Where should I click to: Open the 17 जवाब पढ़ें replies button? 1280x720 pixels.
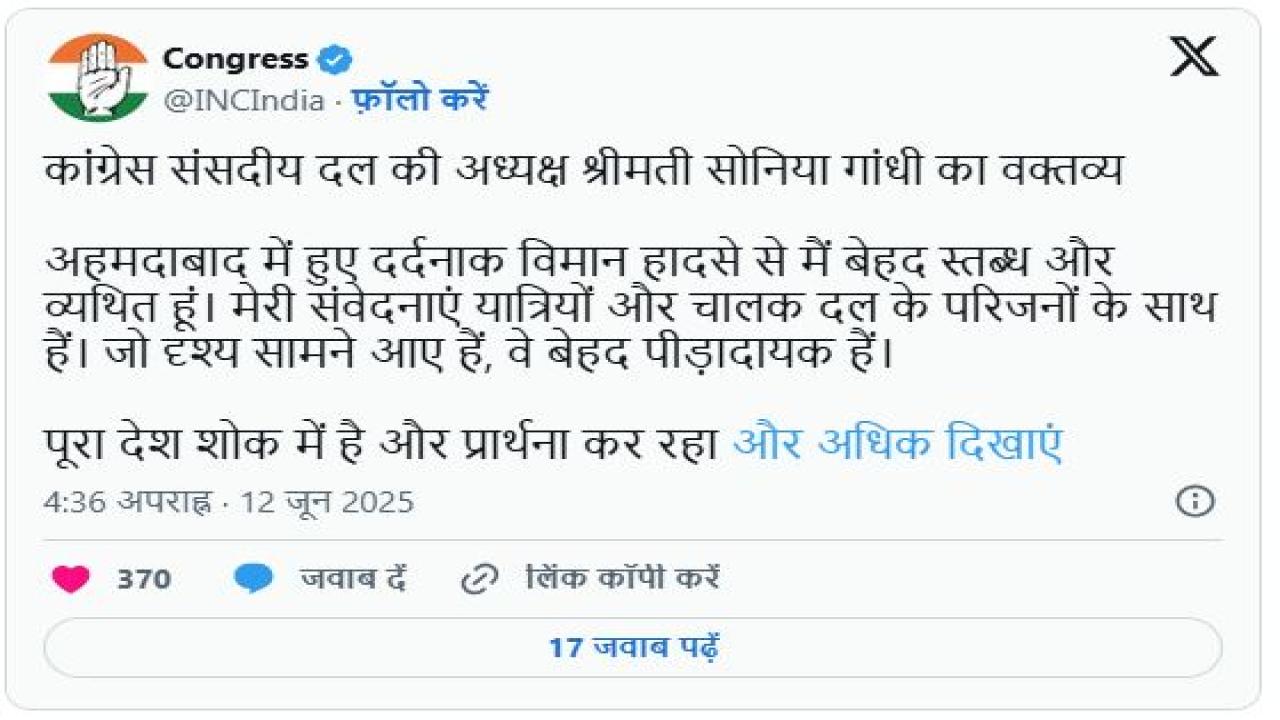coord(633,647)
